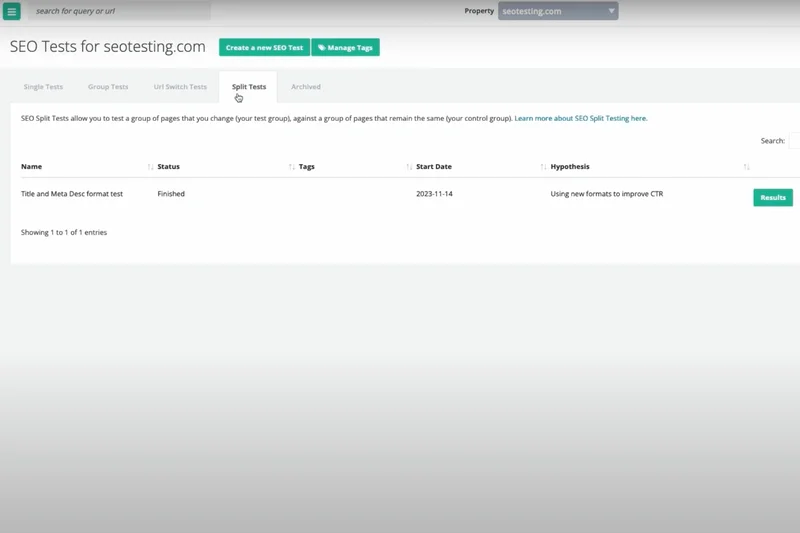This screenshot has height=533, width=800.
Task: Follow the Learn more about SEO Split Testing link
Action: (x=581, y=118)
